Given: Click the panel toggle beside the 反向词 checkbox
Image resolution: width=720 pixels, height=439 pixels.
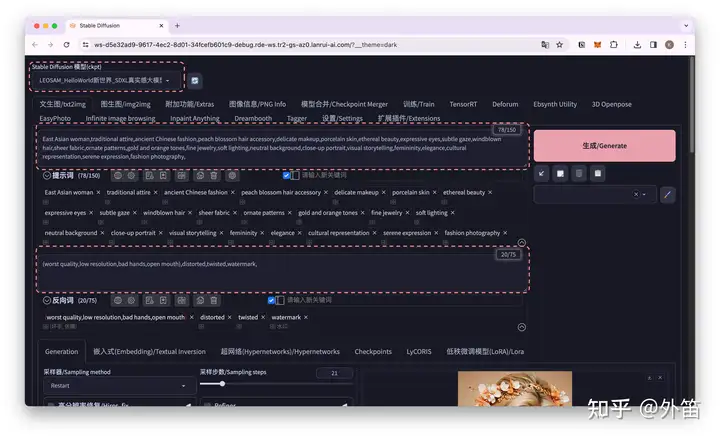Looking at the screenshot, I should (280, 300).
